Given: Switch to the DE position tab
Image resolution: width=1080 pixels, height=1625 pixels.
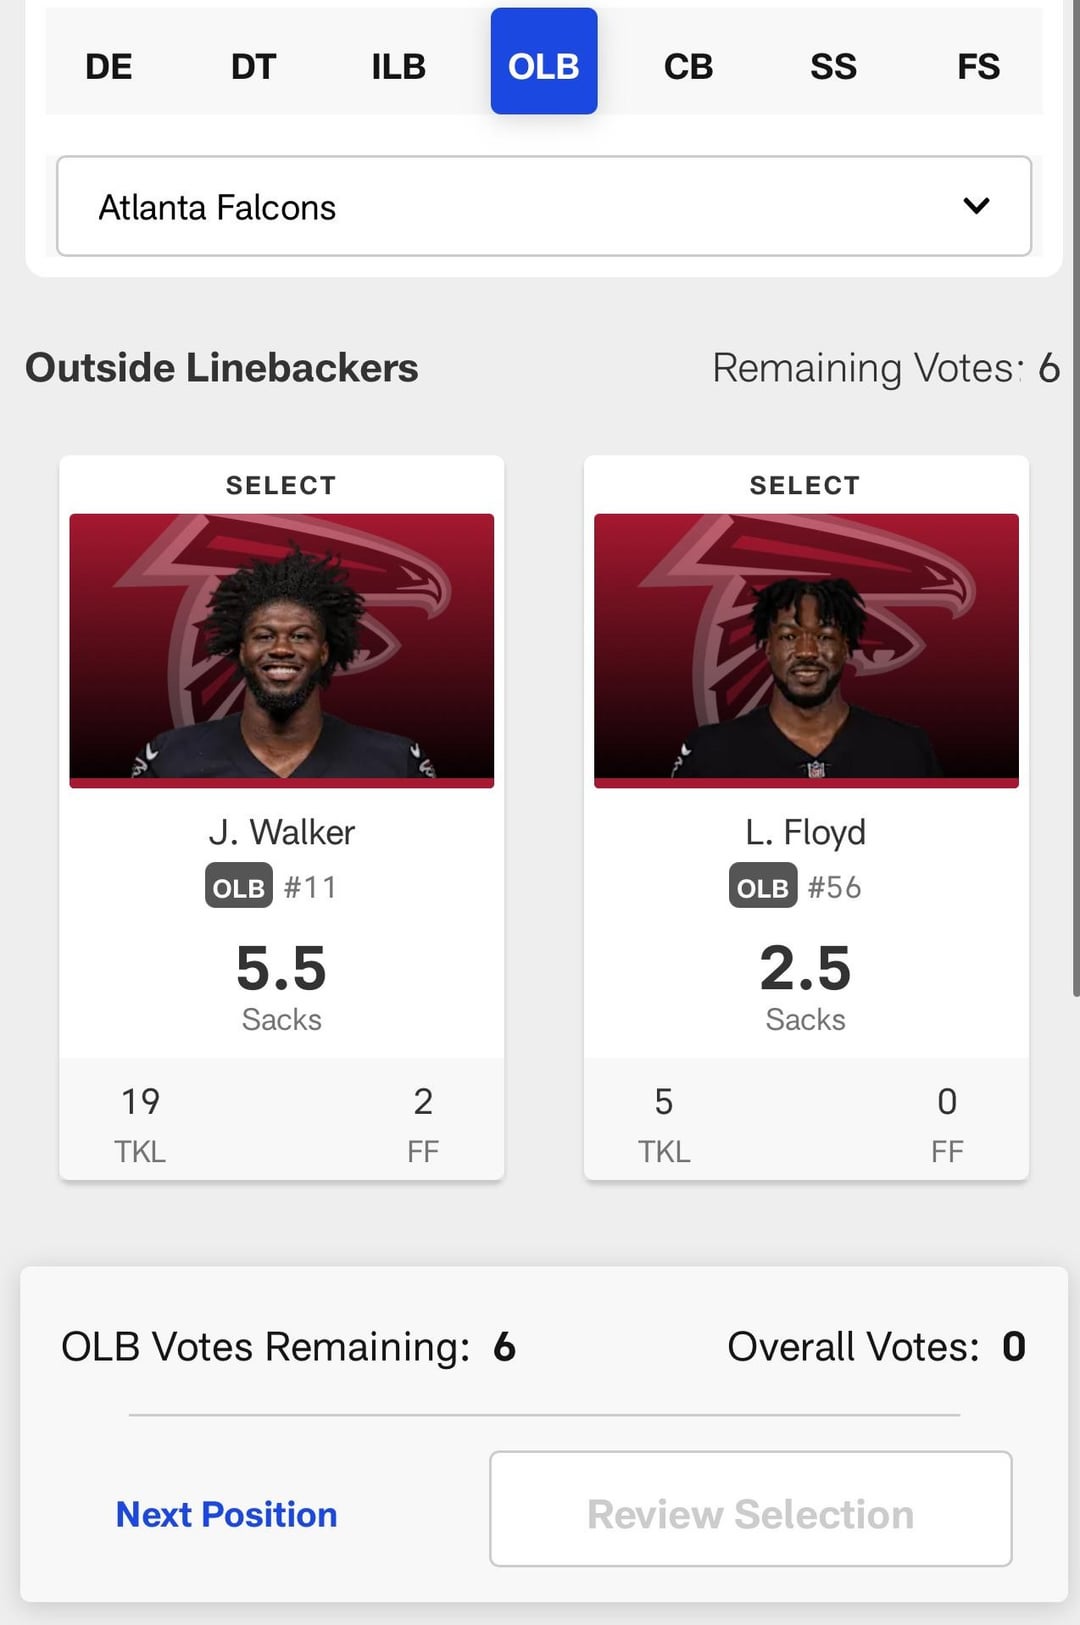Looking at the screenshot, I should coord(109,66).
